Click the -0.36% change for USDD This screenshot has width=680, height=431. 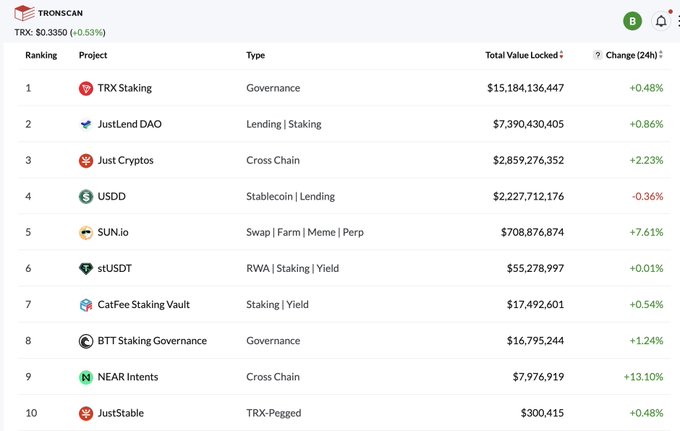click(x=647, y=196)
